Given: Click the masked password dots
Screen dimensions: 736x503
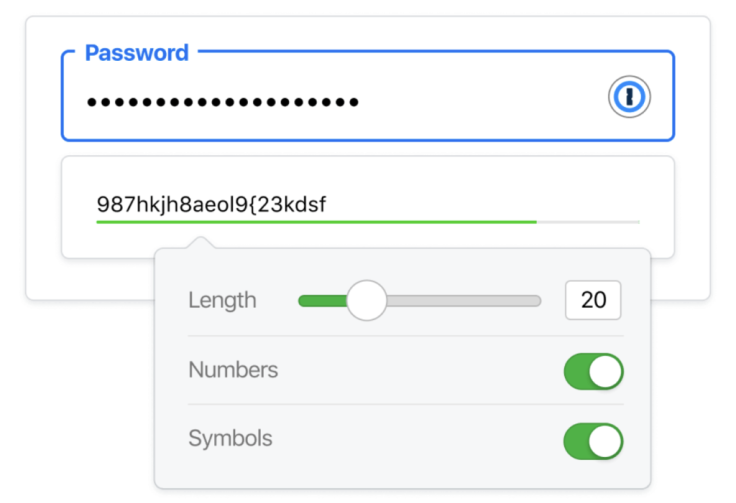Looking at the screenshot, I should [x=223, y=102].
